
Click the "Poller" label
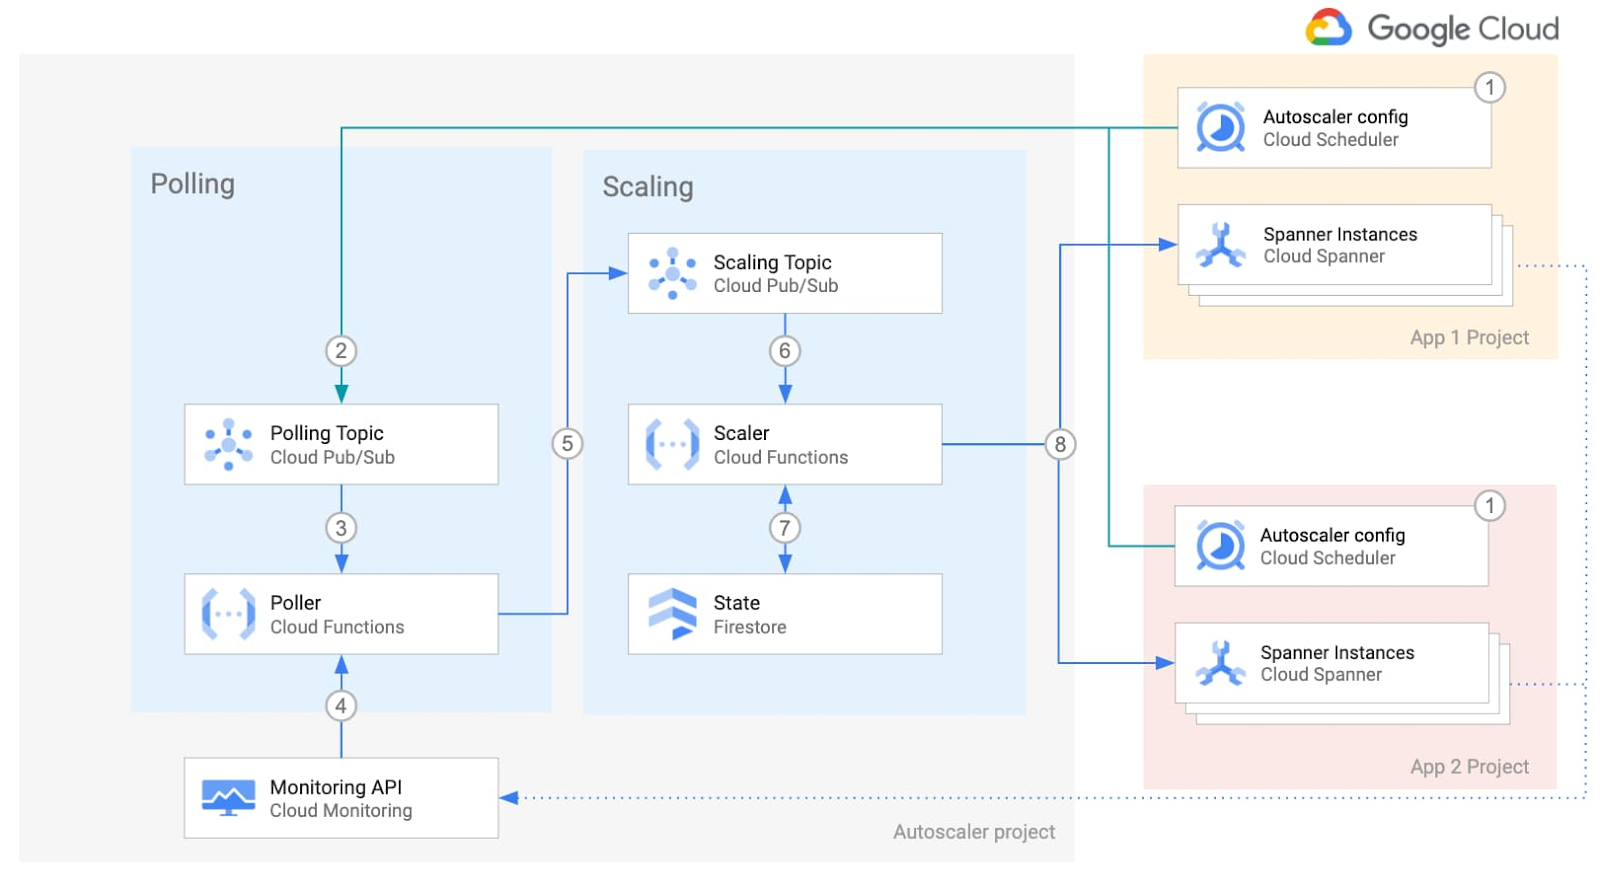296,603
